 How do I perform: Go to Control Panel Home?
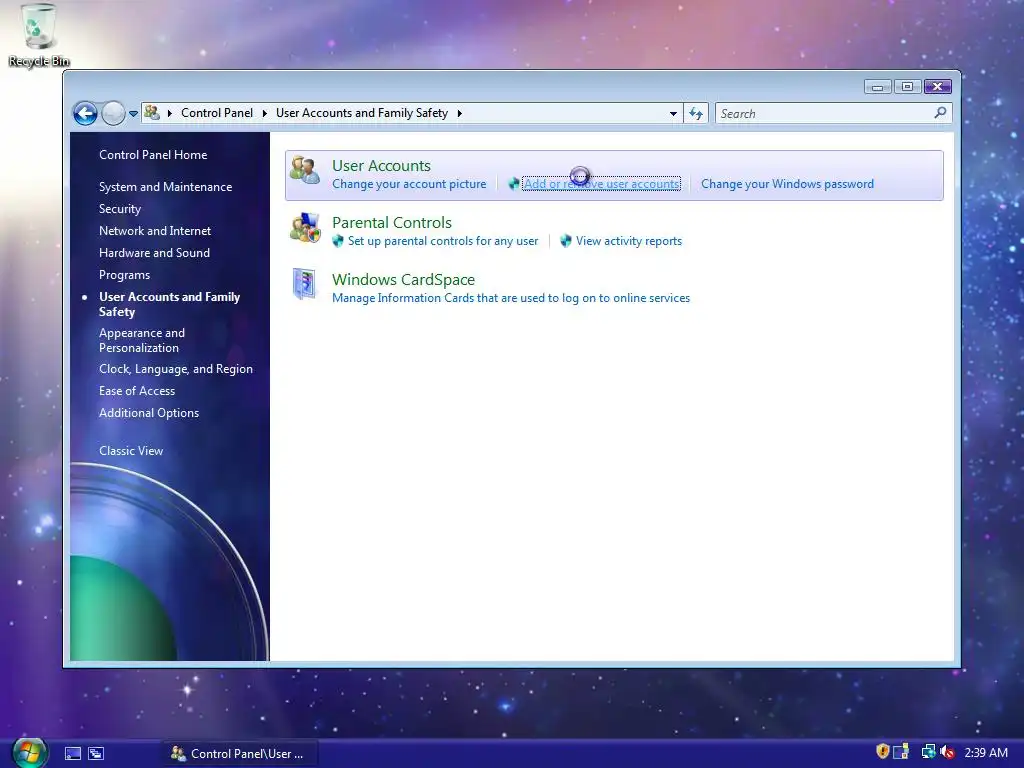pyautogui.click(x=153, y=155)
